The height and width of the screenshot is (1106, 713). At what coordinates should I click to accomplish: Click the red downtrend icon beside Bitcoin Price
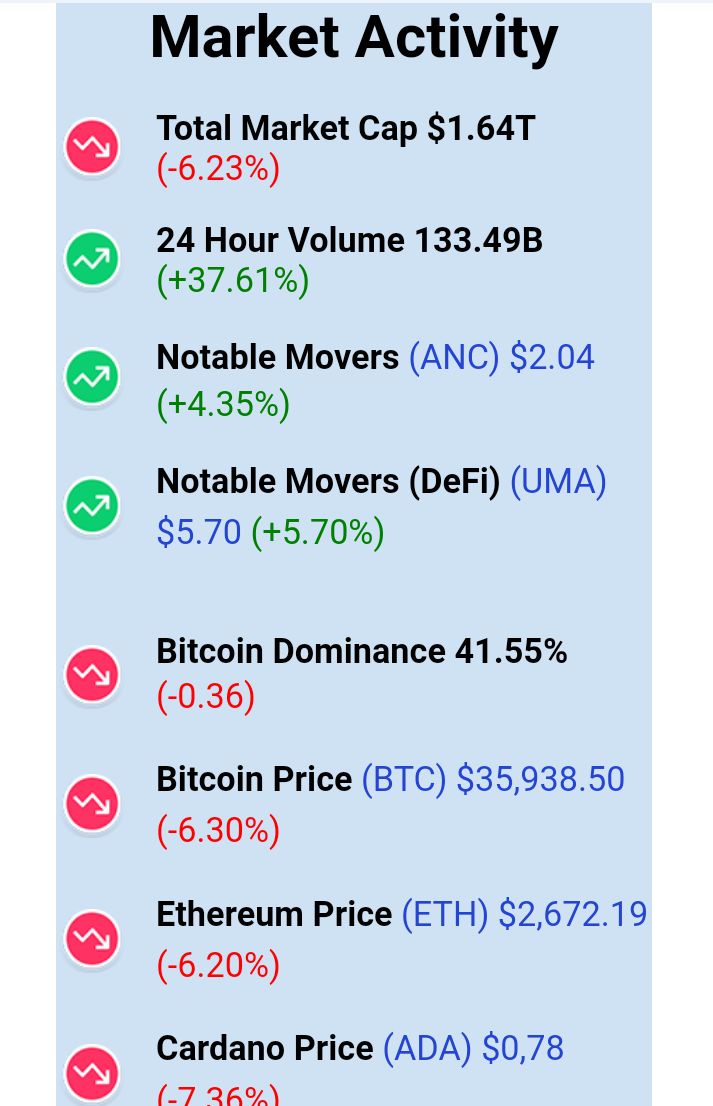tap(92, 803)
